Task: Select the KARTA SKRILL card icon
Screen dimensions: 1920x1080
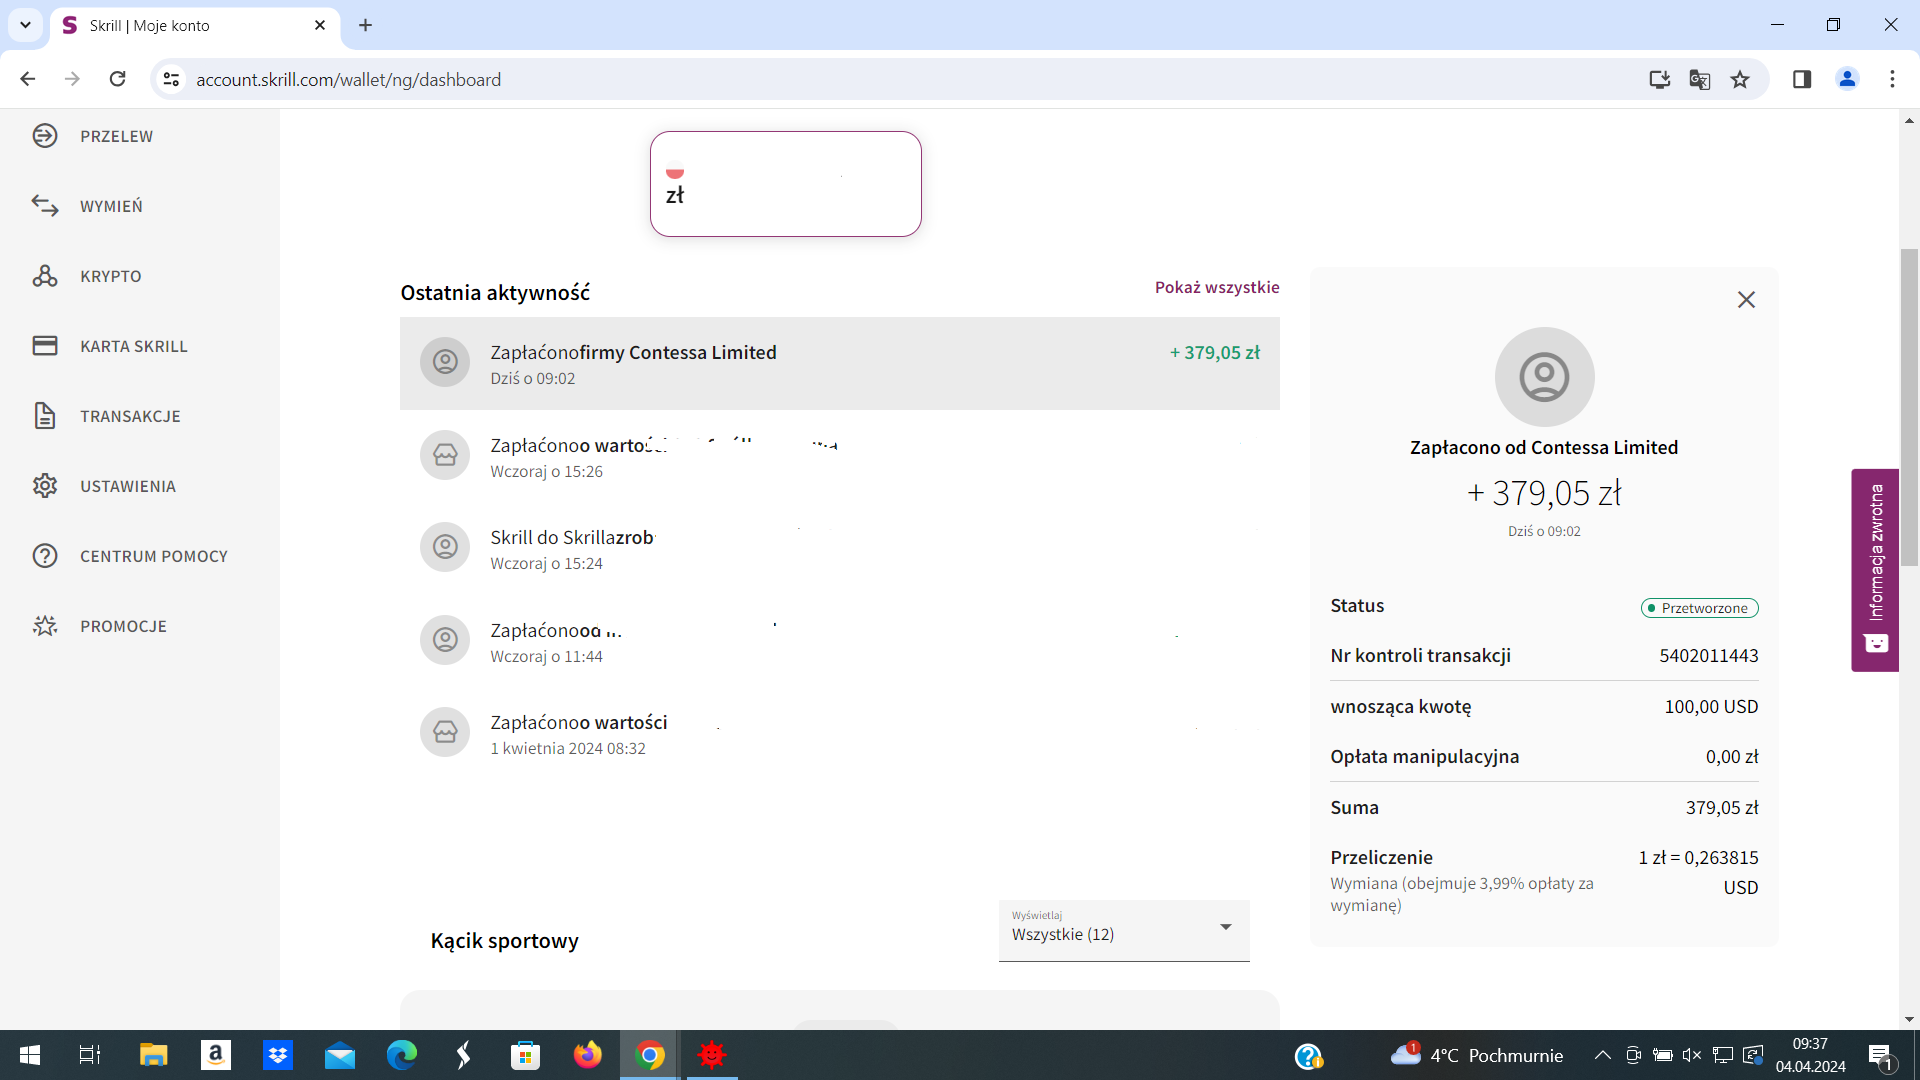Action: (45, 346)
